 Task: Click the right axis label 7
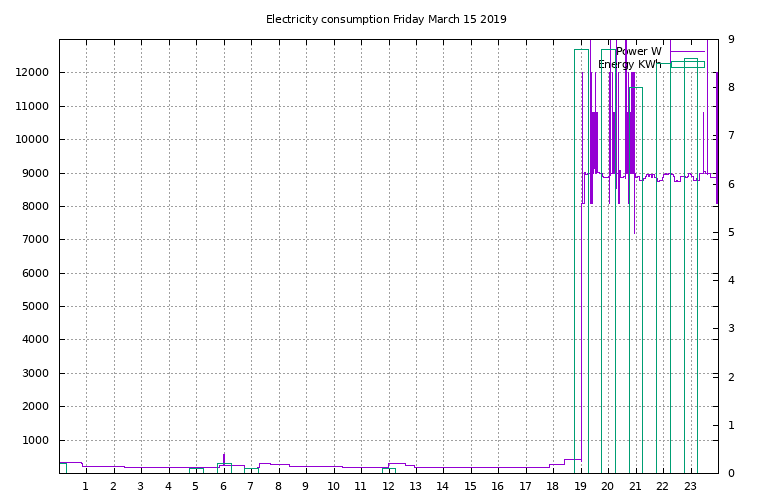pyautogui.click(x=731, y=135)
